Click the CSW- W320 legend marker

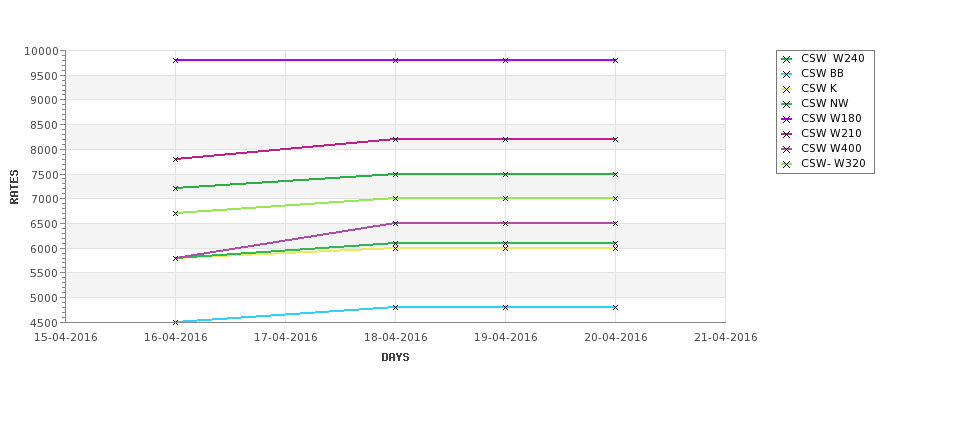click(x=787, y=164)
